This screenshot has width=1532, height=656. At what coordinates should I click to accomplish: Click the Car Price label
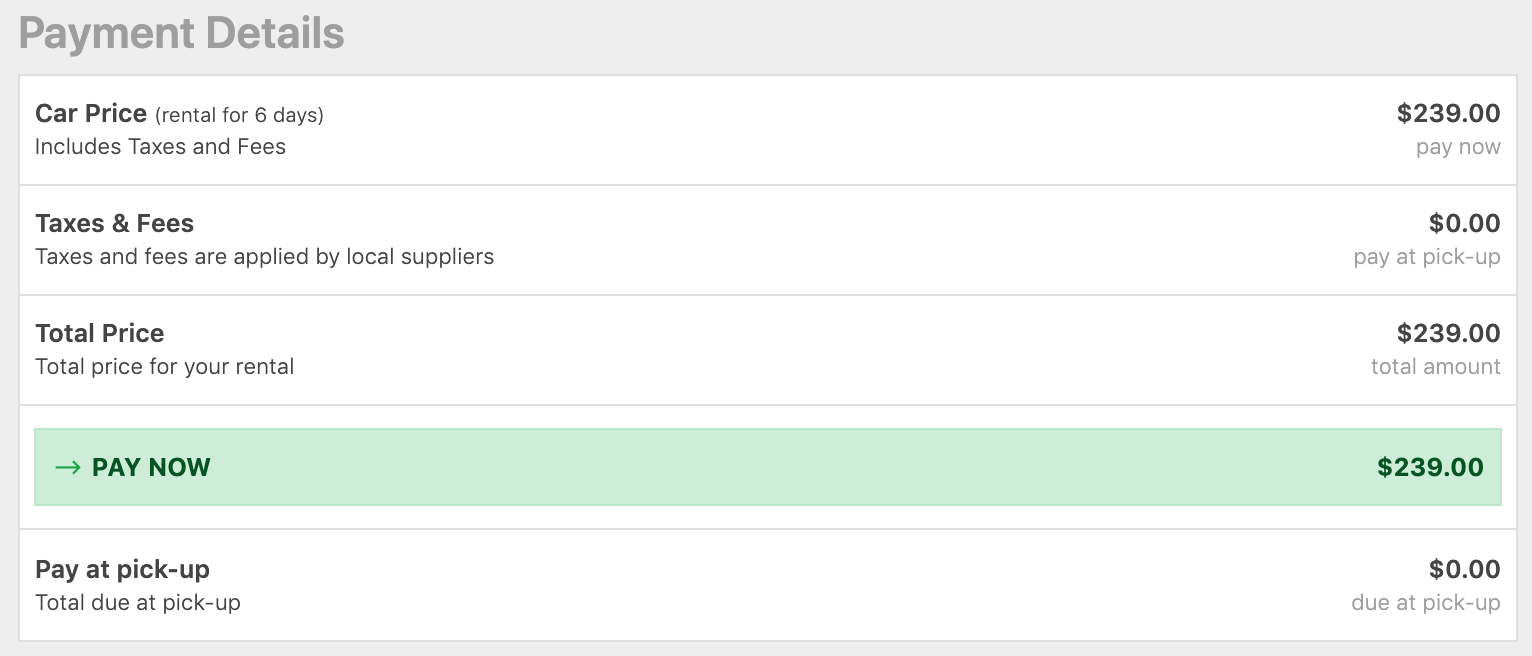coord(91,113)
